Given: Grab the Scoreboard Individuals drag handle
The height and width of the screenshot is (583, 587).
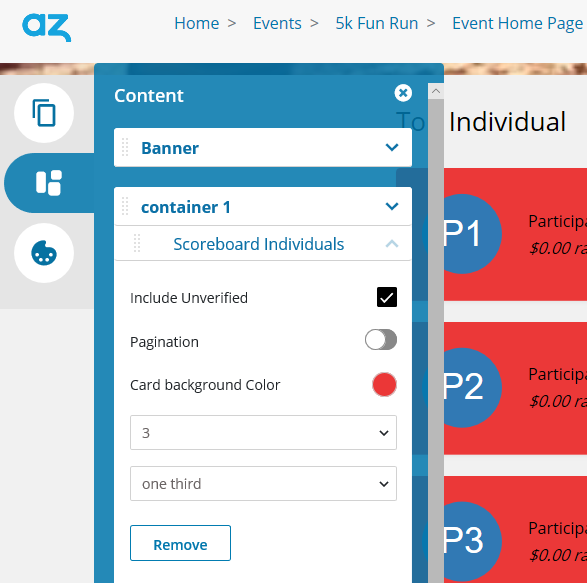Looking at the screenshot, I should click(x=137, y=243).
